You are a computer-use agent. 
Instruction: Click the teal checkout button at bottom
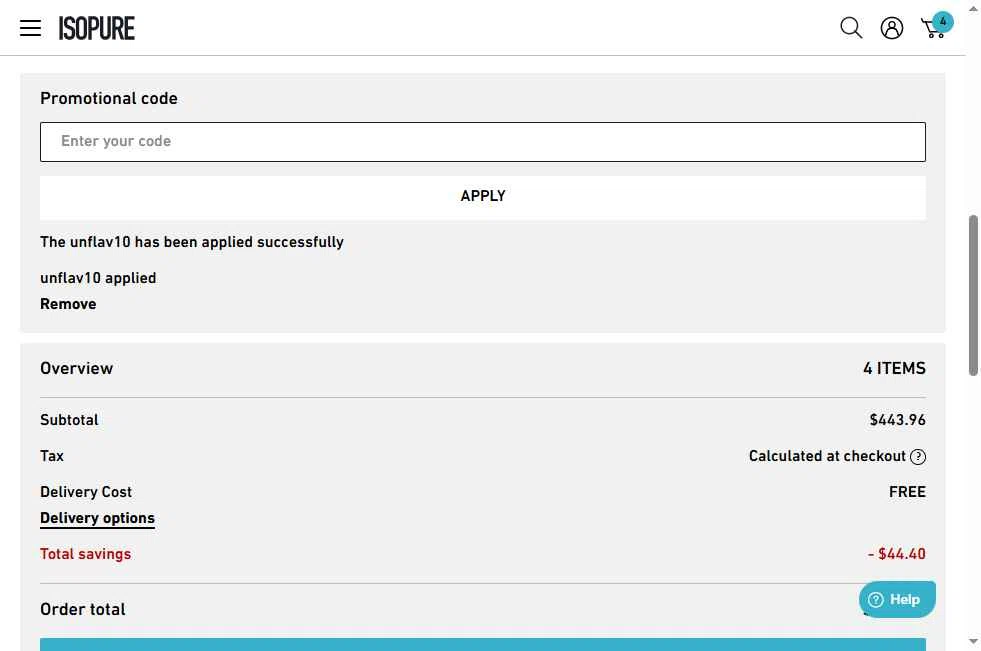point(482,644)
